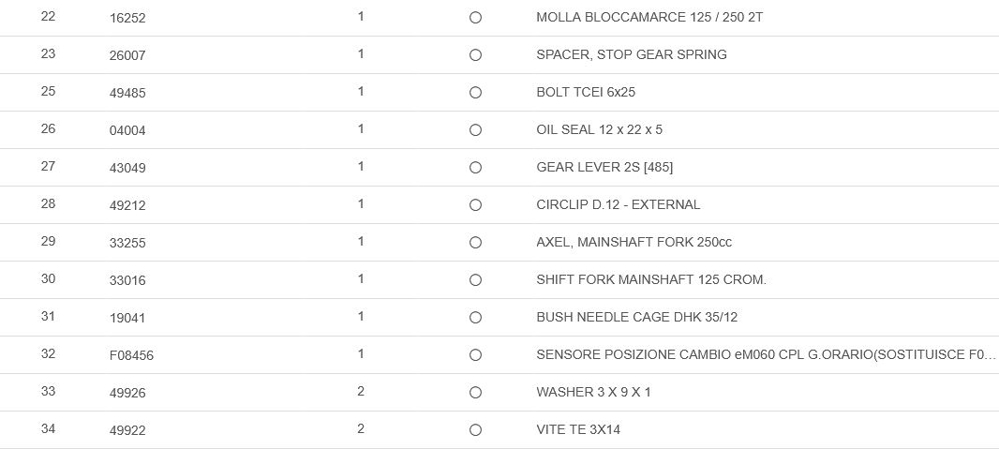999x449 pixels.
Task: Select the circle for AXEL, MAINSHAFT FORK 250cc
Action: [x=475, y=242]
